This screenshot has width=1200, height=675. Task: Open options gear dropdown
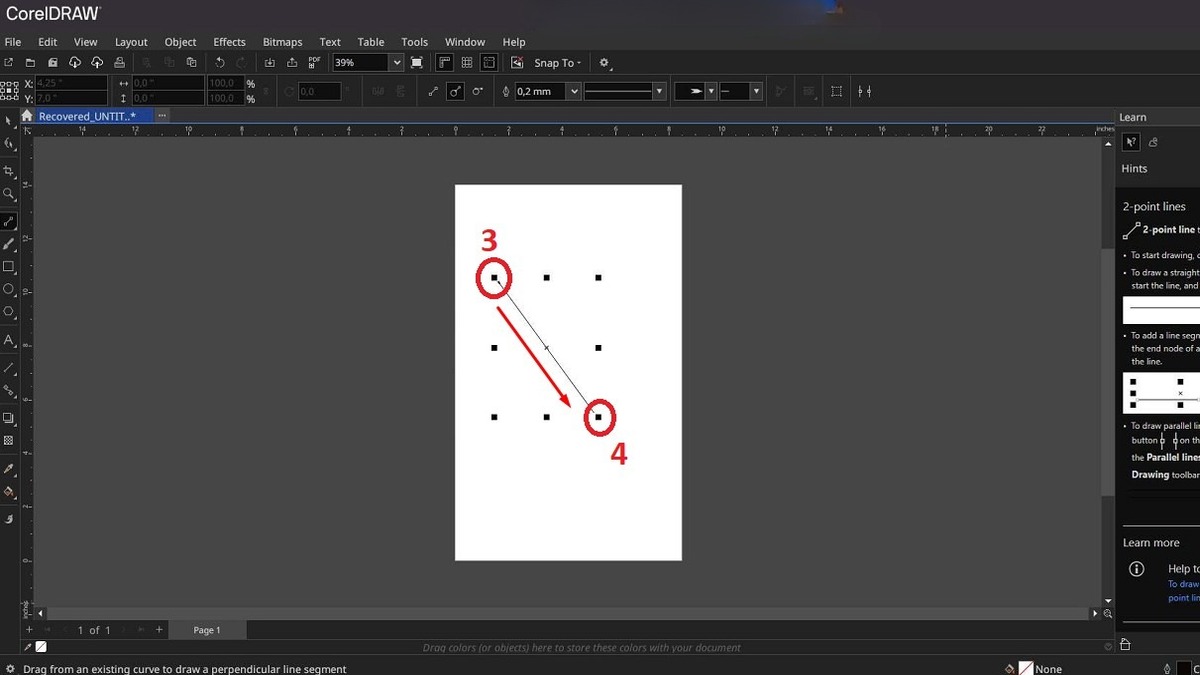click(x=605, y=62)
